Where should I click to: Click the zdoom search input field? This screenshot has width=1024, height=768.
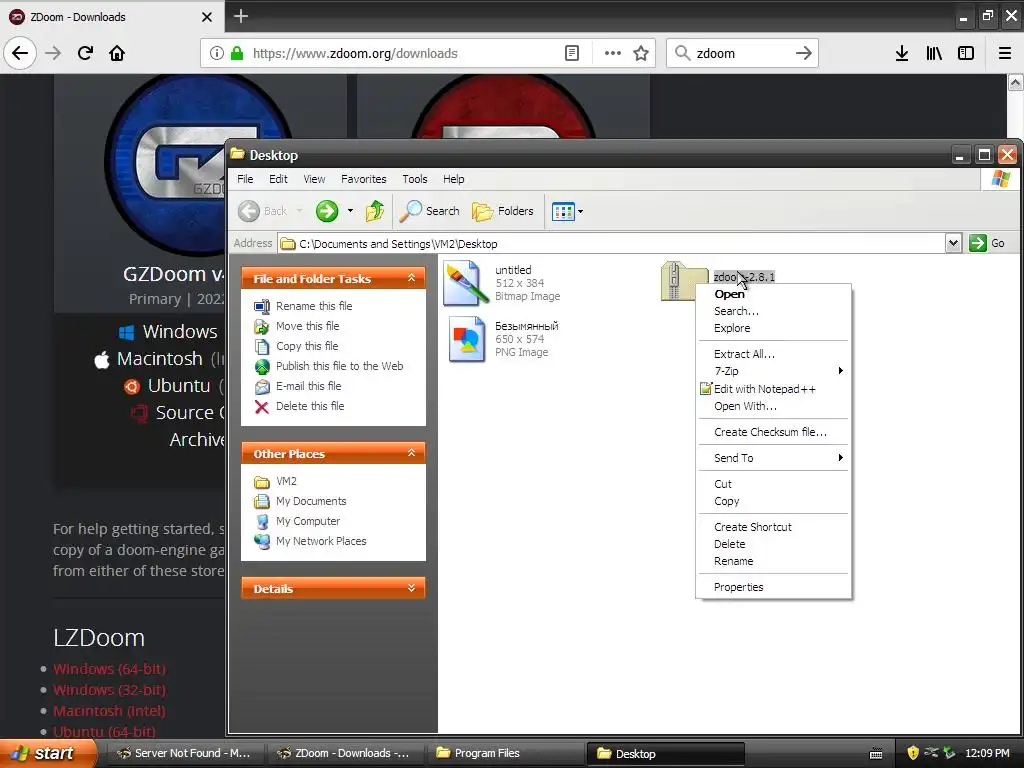pos(741,53)
